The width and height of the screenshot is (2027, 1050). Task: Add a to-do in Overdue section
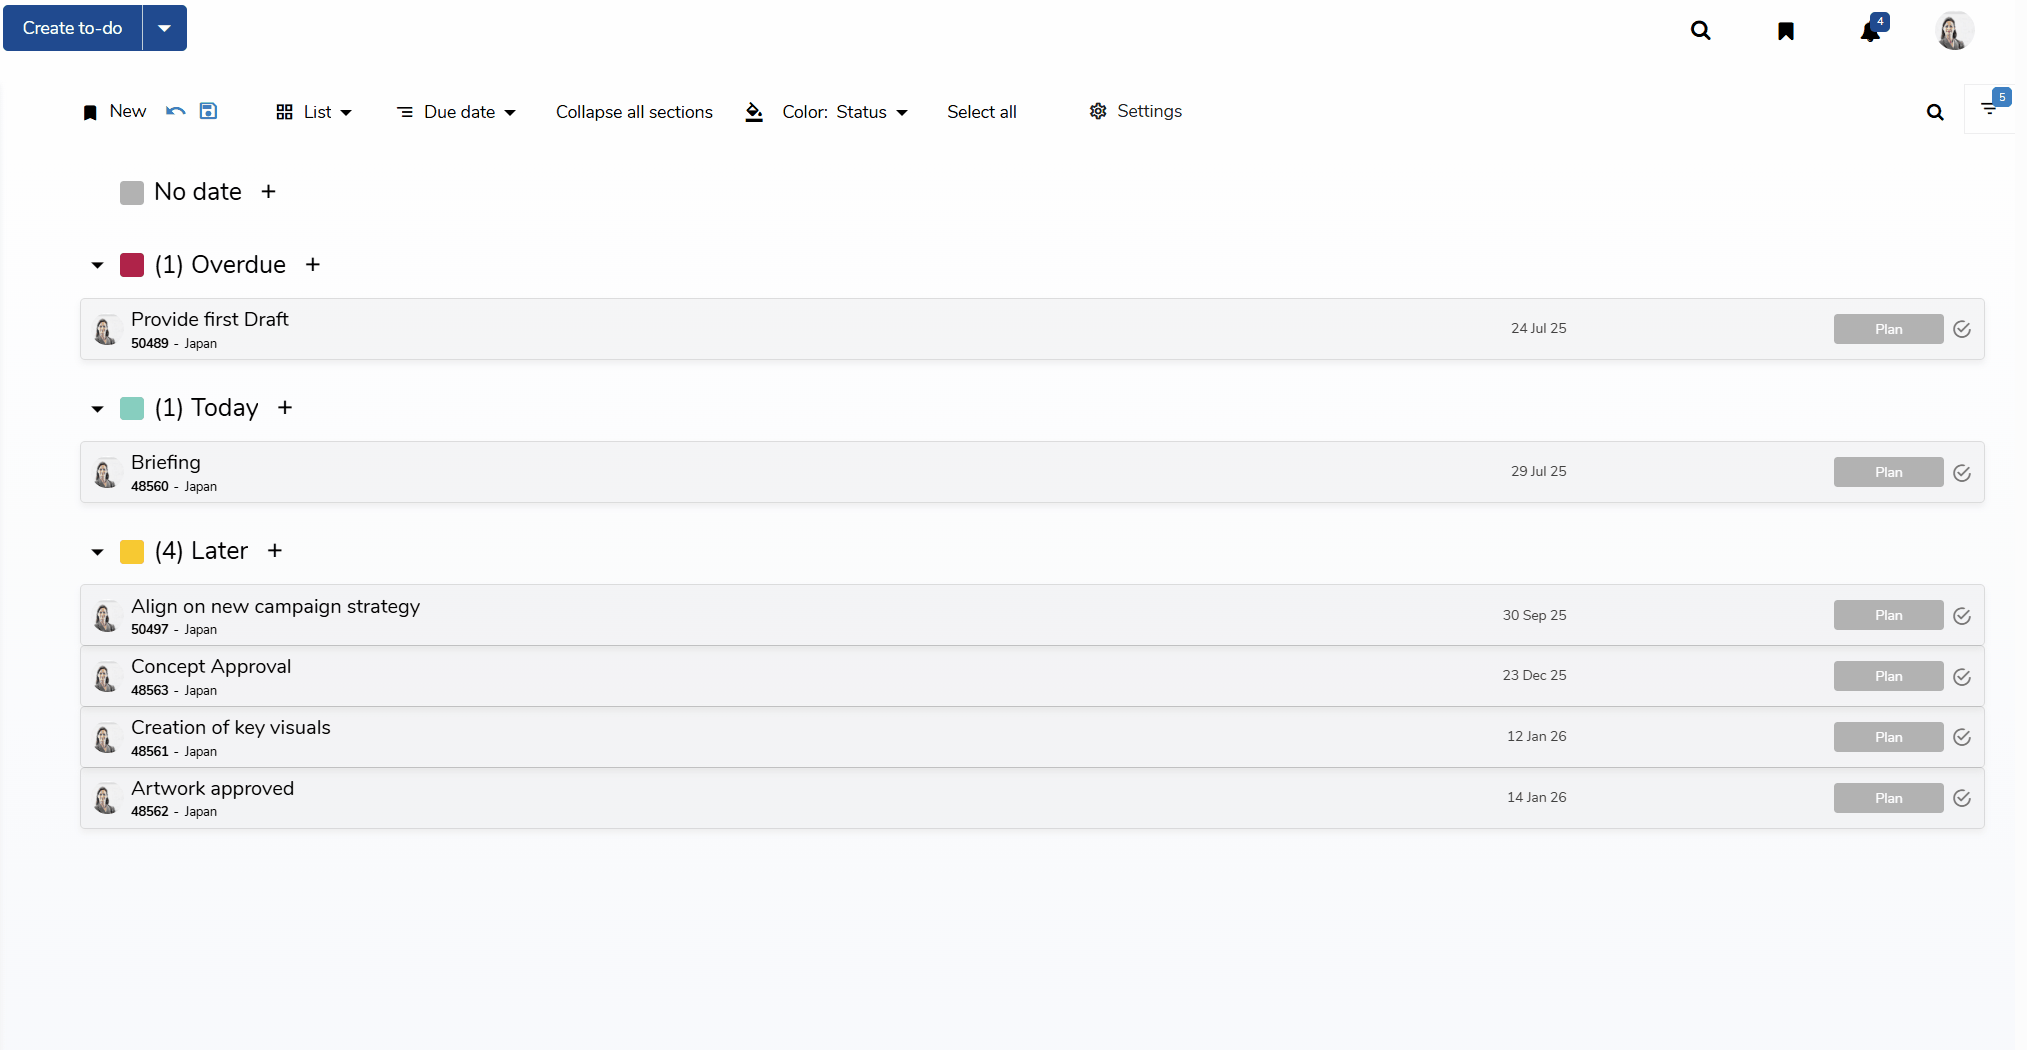313,265
